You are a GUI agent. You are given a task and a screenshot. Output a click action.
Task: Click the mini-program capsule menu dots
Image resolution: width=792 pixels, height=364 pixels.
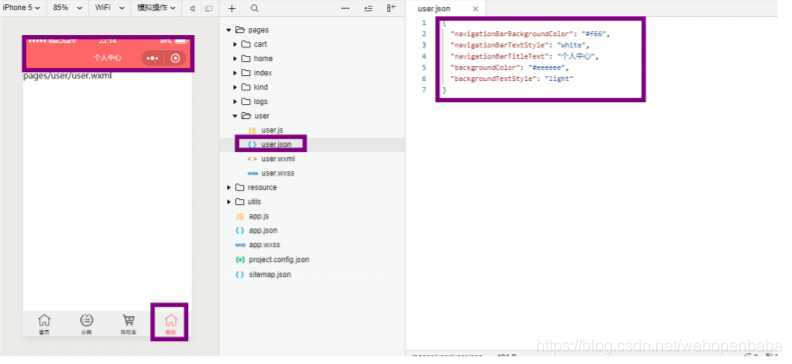click(x=152, y=59)
